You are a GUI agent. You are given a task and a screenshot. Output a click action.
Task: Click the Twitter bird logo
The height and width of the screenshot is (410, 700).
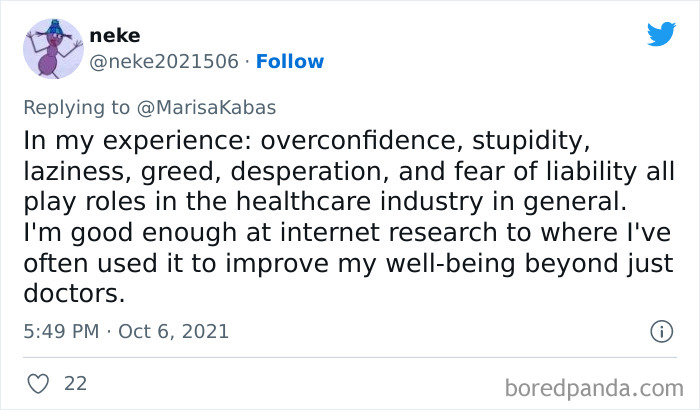tap(661, 34)
